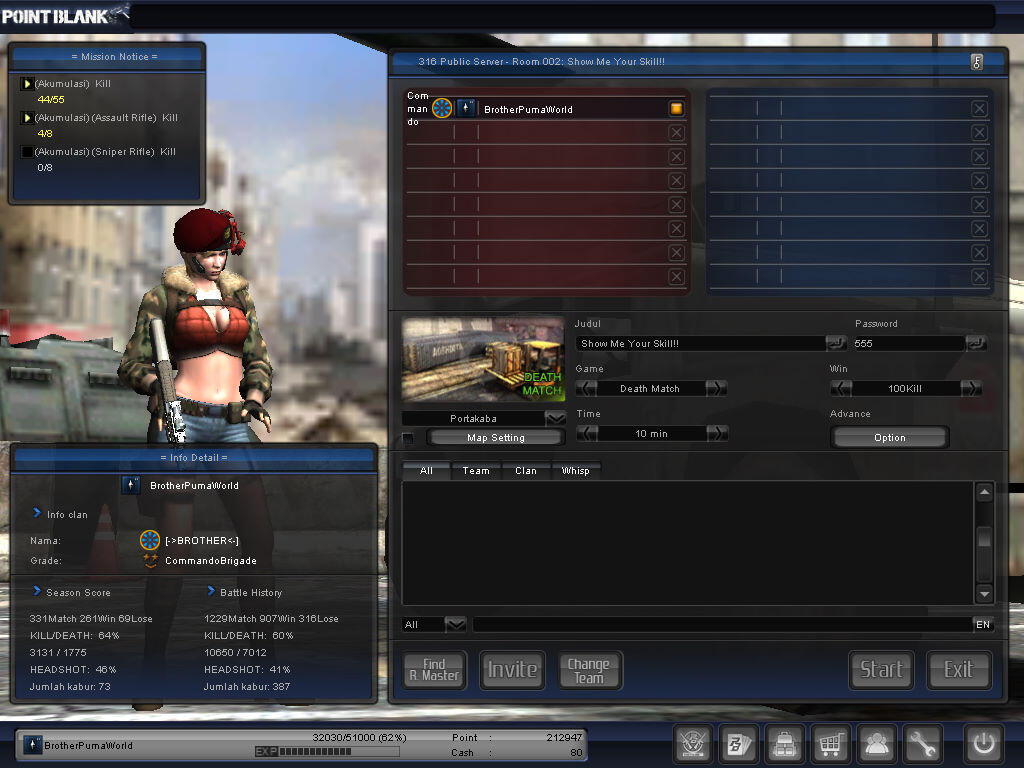Click next Game mode arrow
Image resolution: width=1024 pixels, height=768 pixels.
pyautogui.click(x=716, y=389)
